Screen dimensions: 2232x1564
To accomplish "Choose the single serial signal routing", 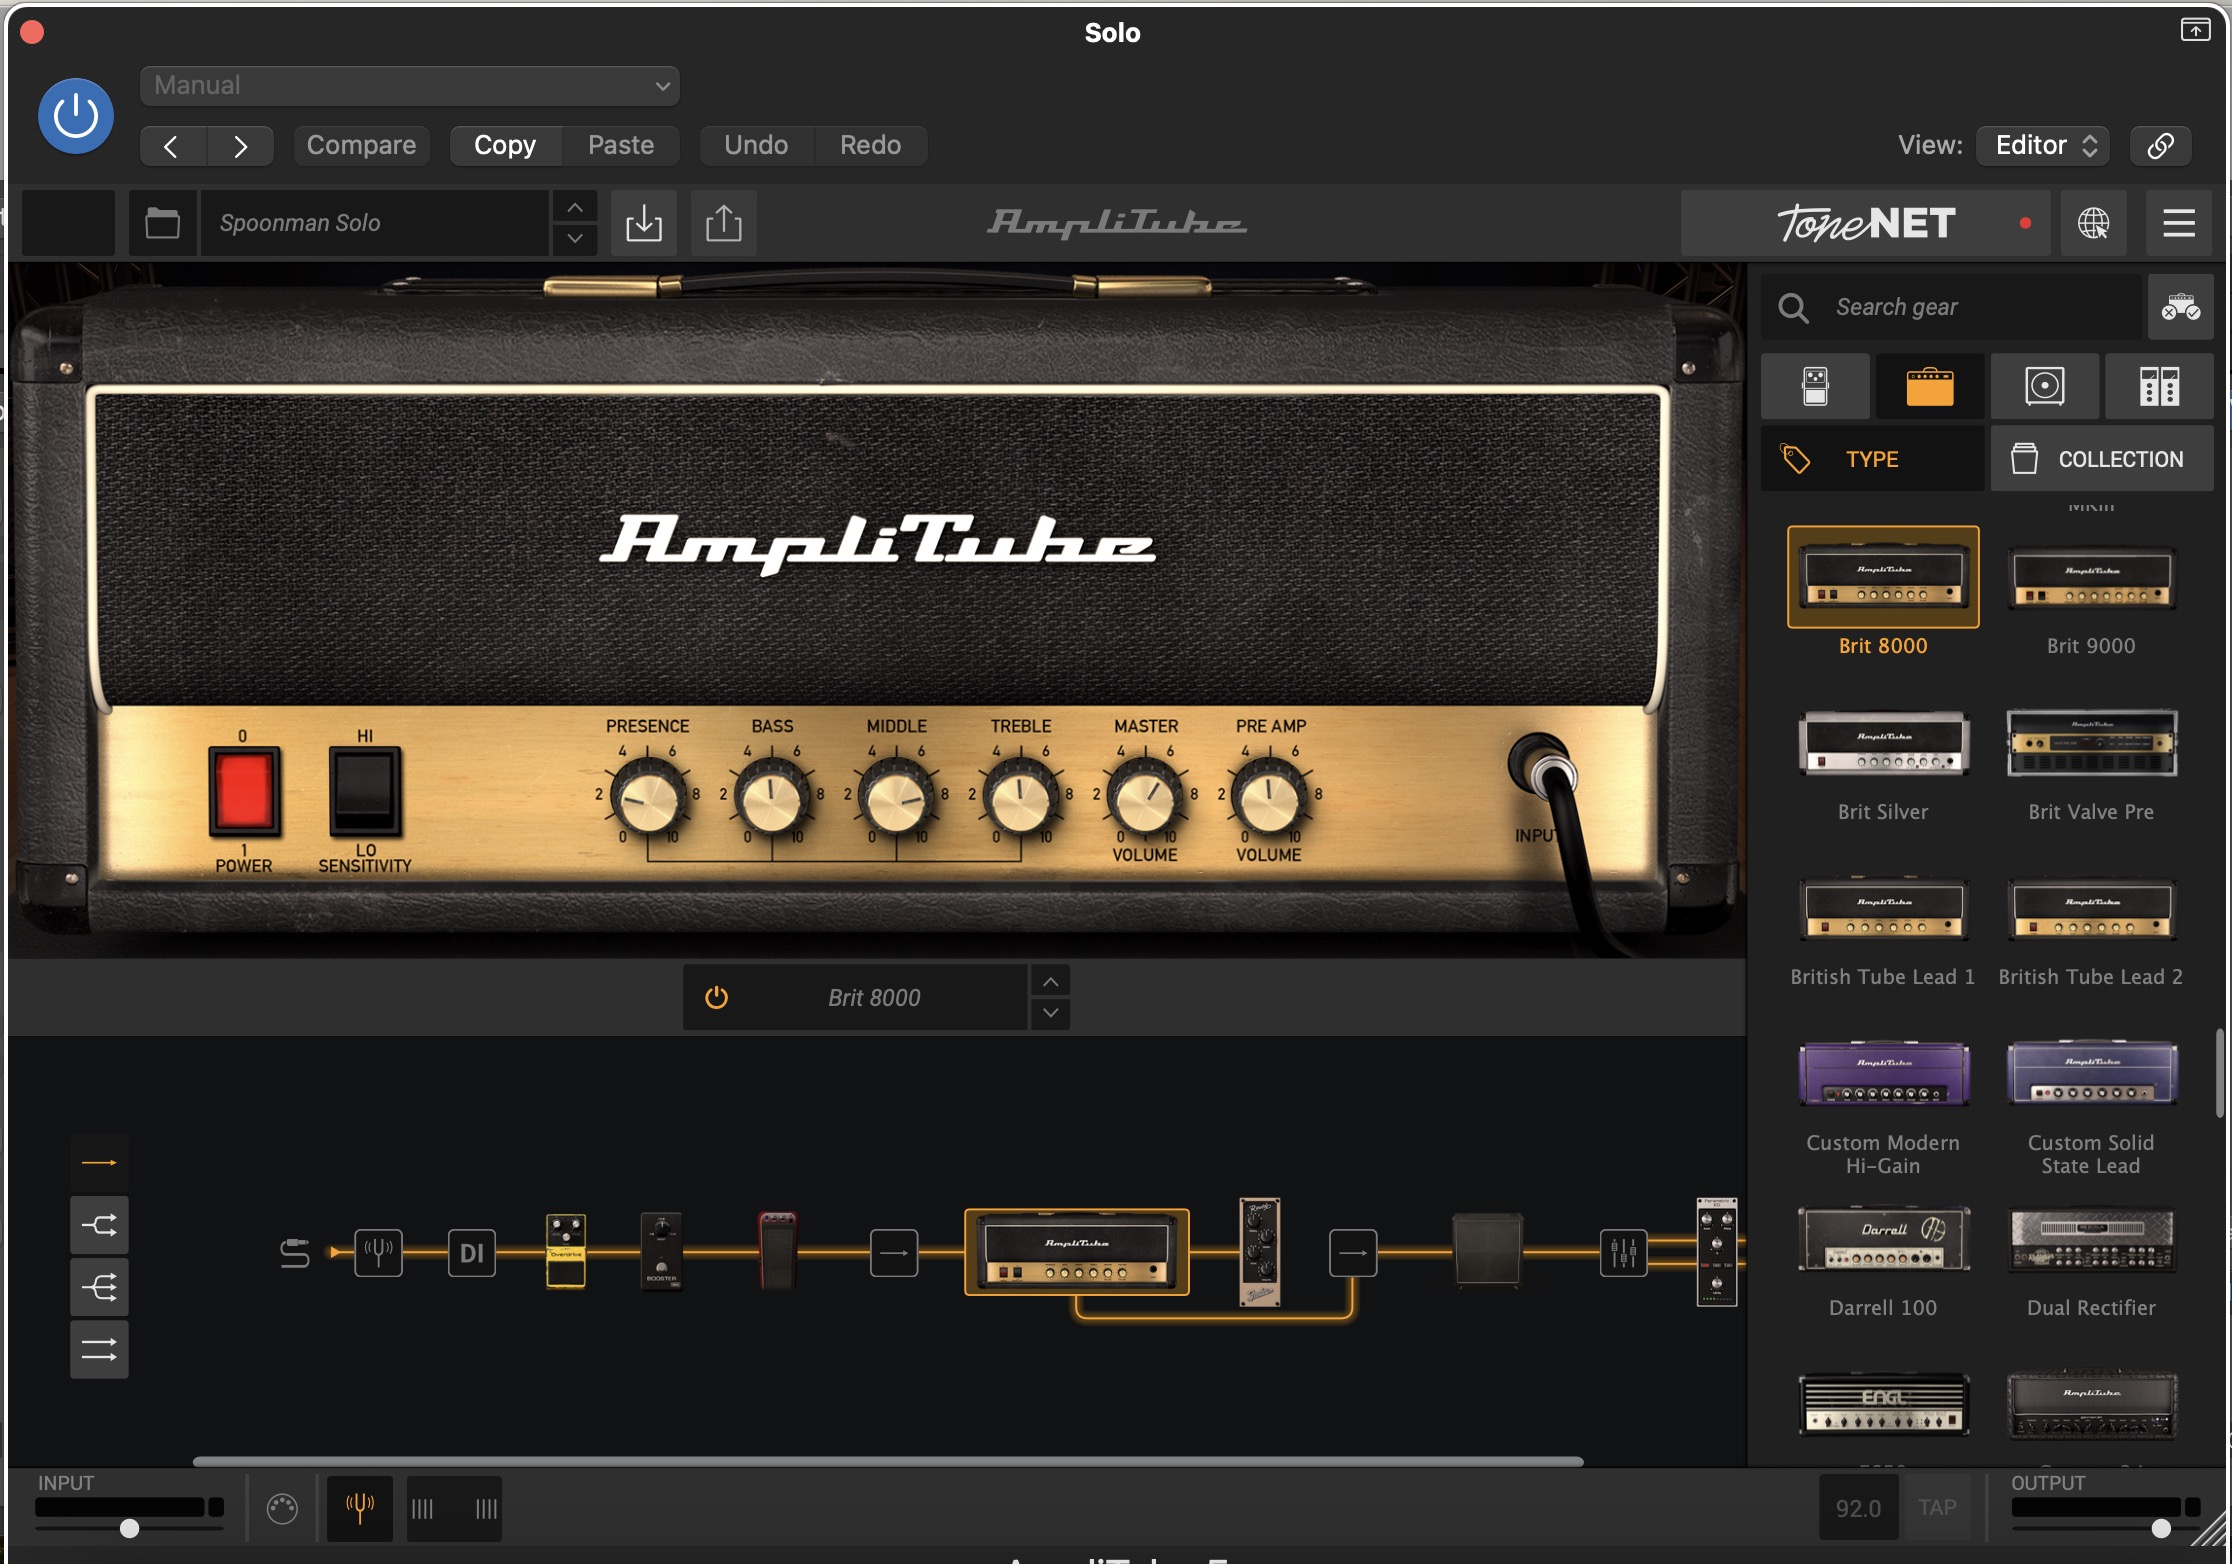I will coord(99,1163).
